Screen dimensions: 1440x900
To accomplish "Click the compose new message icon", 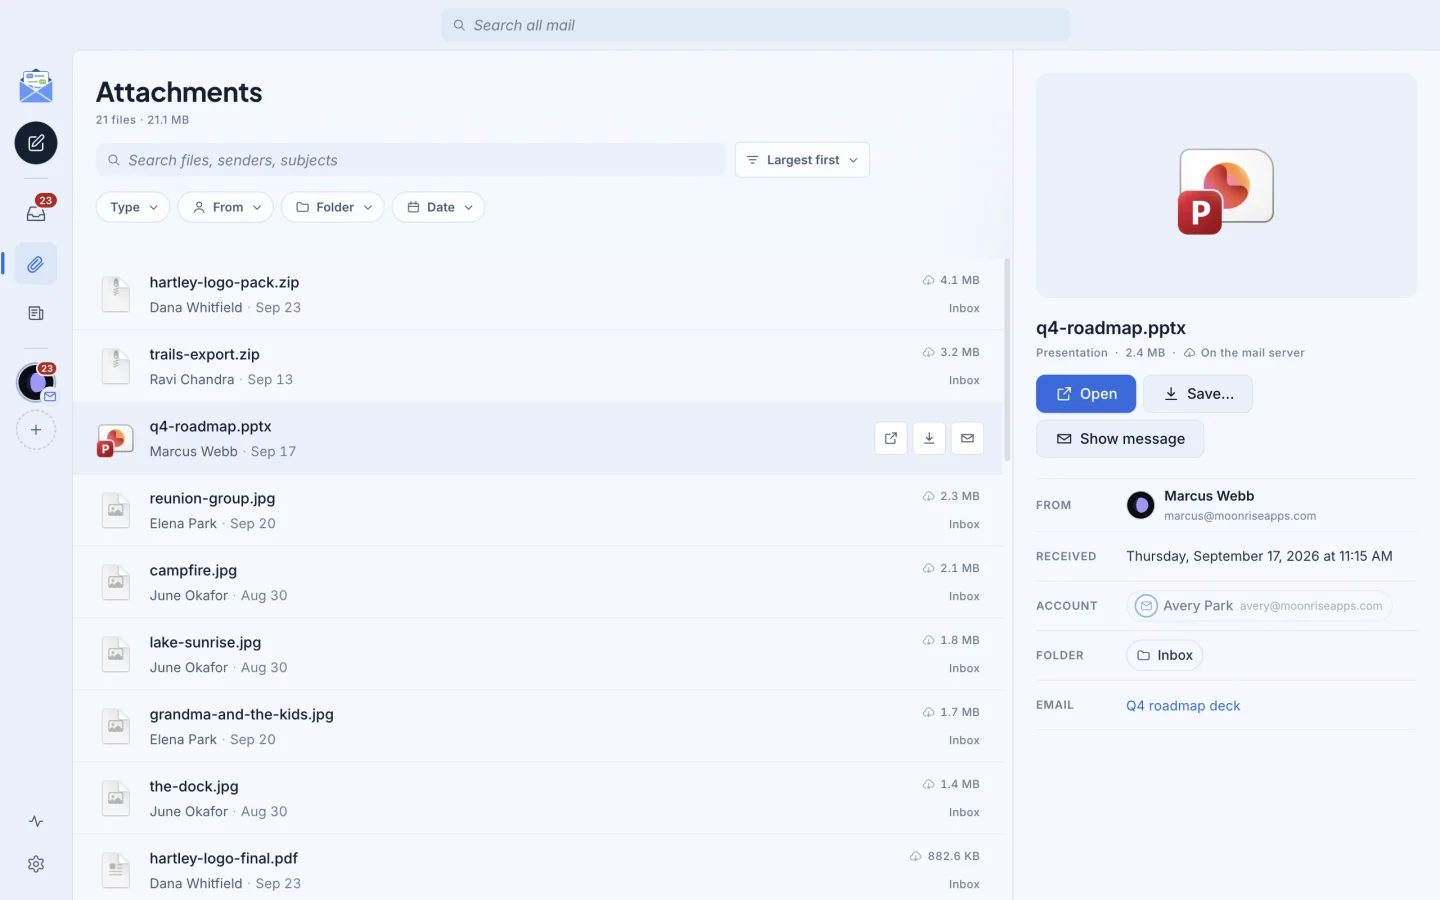I will (x=36, y=143).
